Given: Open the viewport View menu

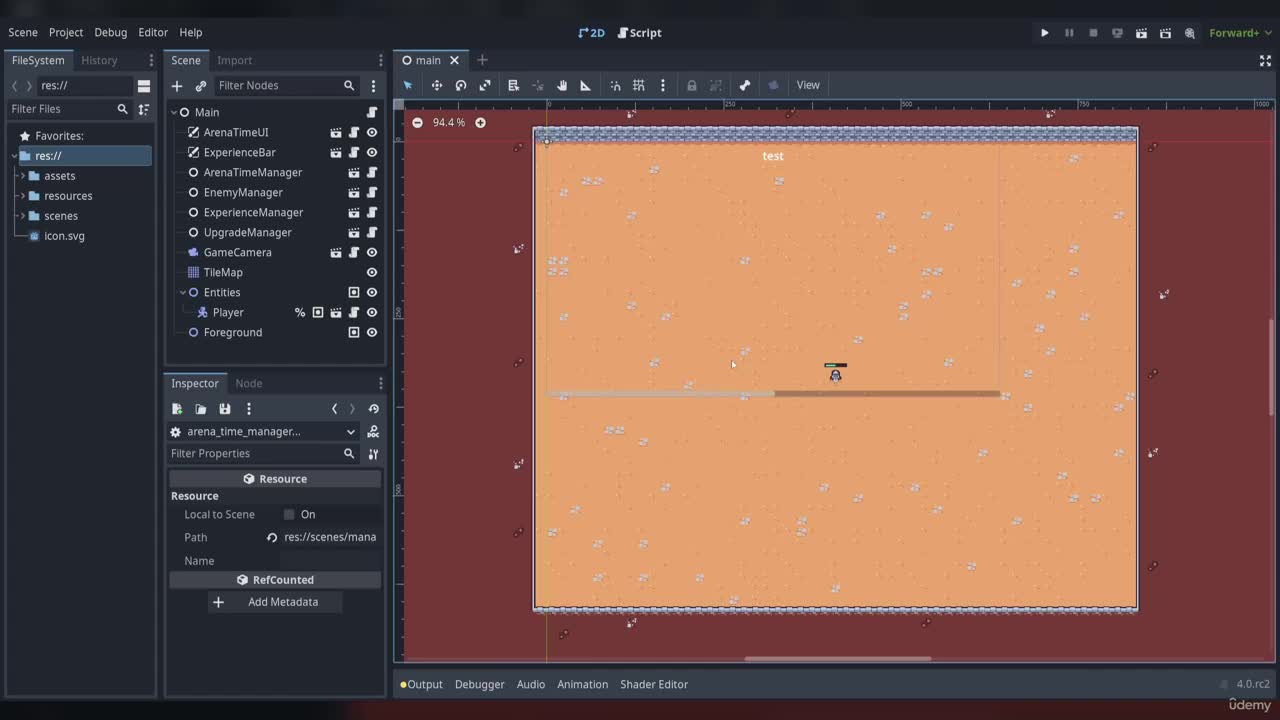Looking at the screenshot, I should [x=808, y=85].
